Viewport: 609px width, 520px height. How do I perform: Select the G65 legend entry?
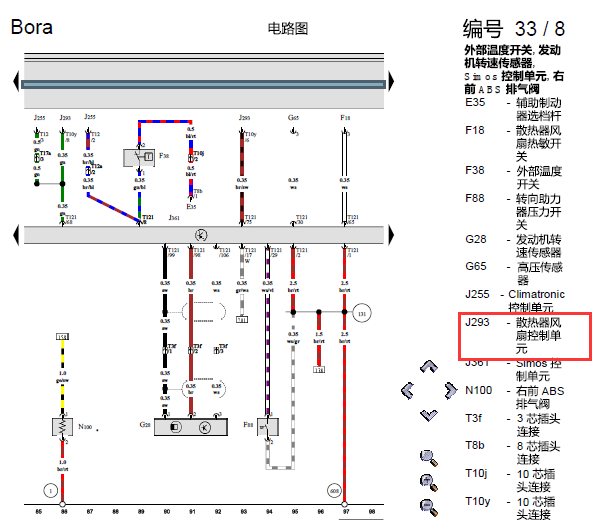514,273
